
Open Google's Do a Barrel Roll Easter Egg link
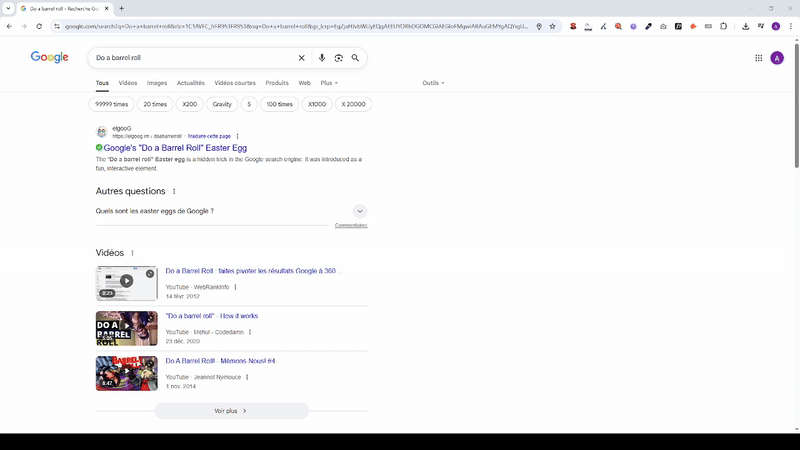(x=175, y=148)
